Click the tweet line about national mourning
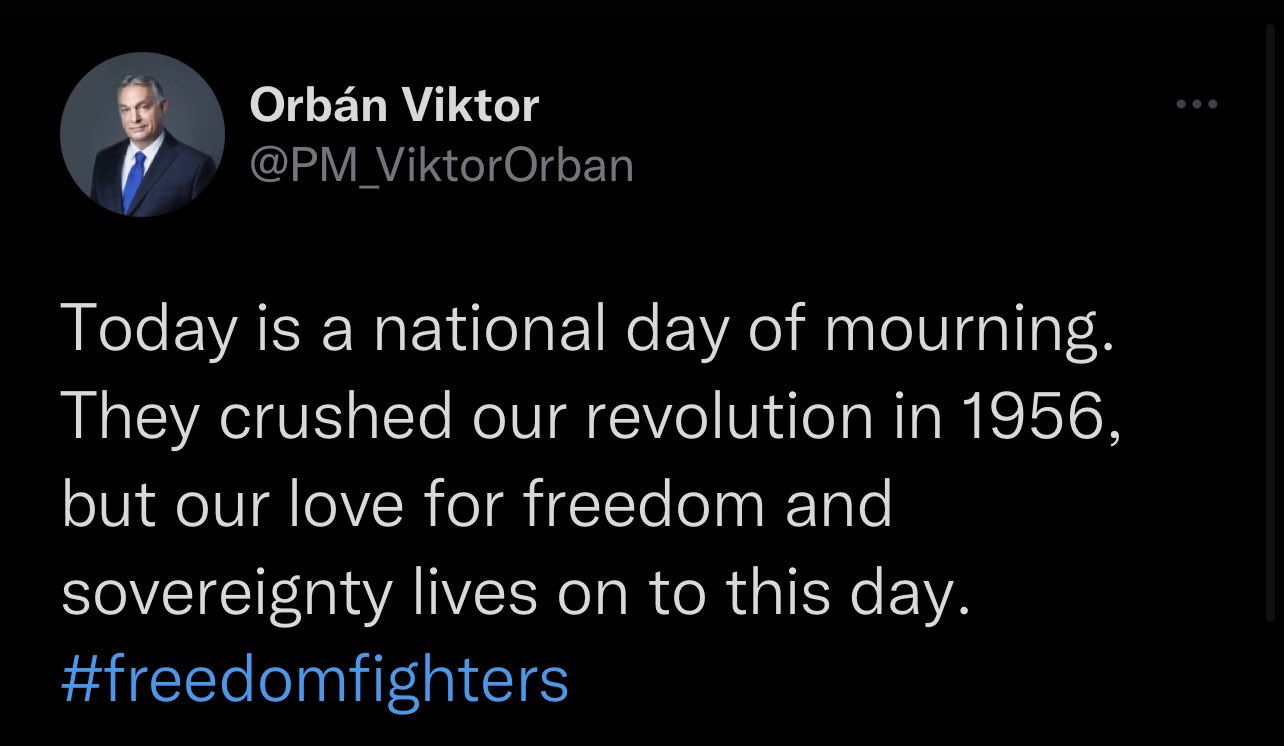 [586, 328]
